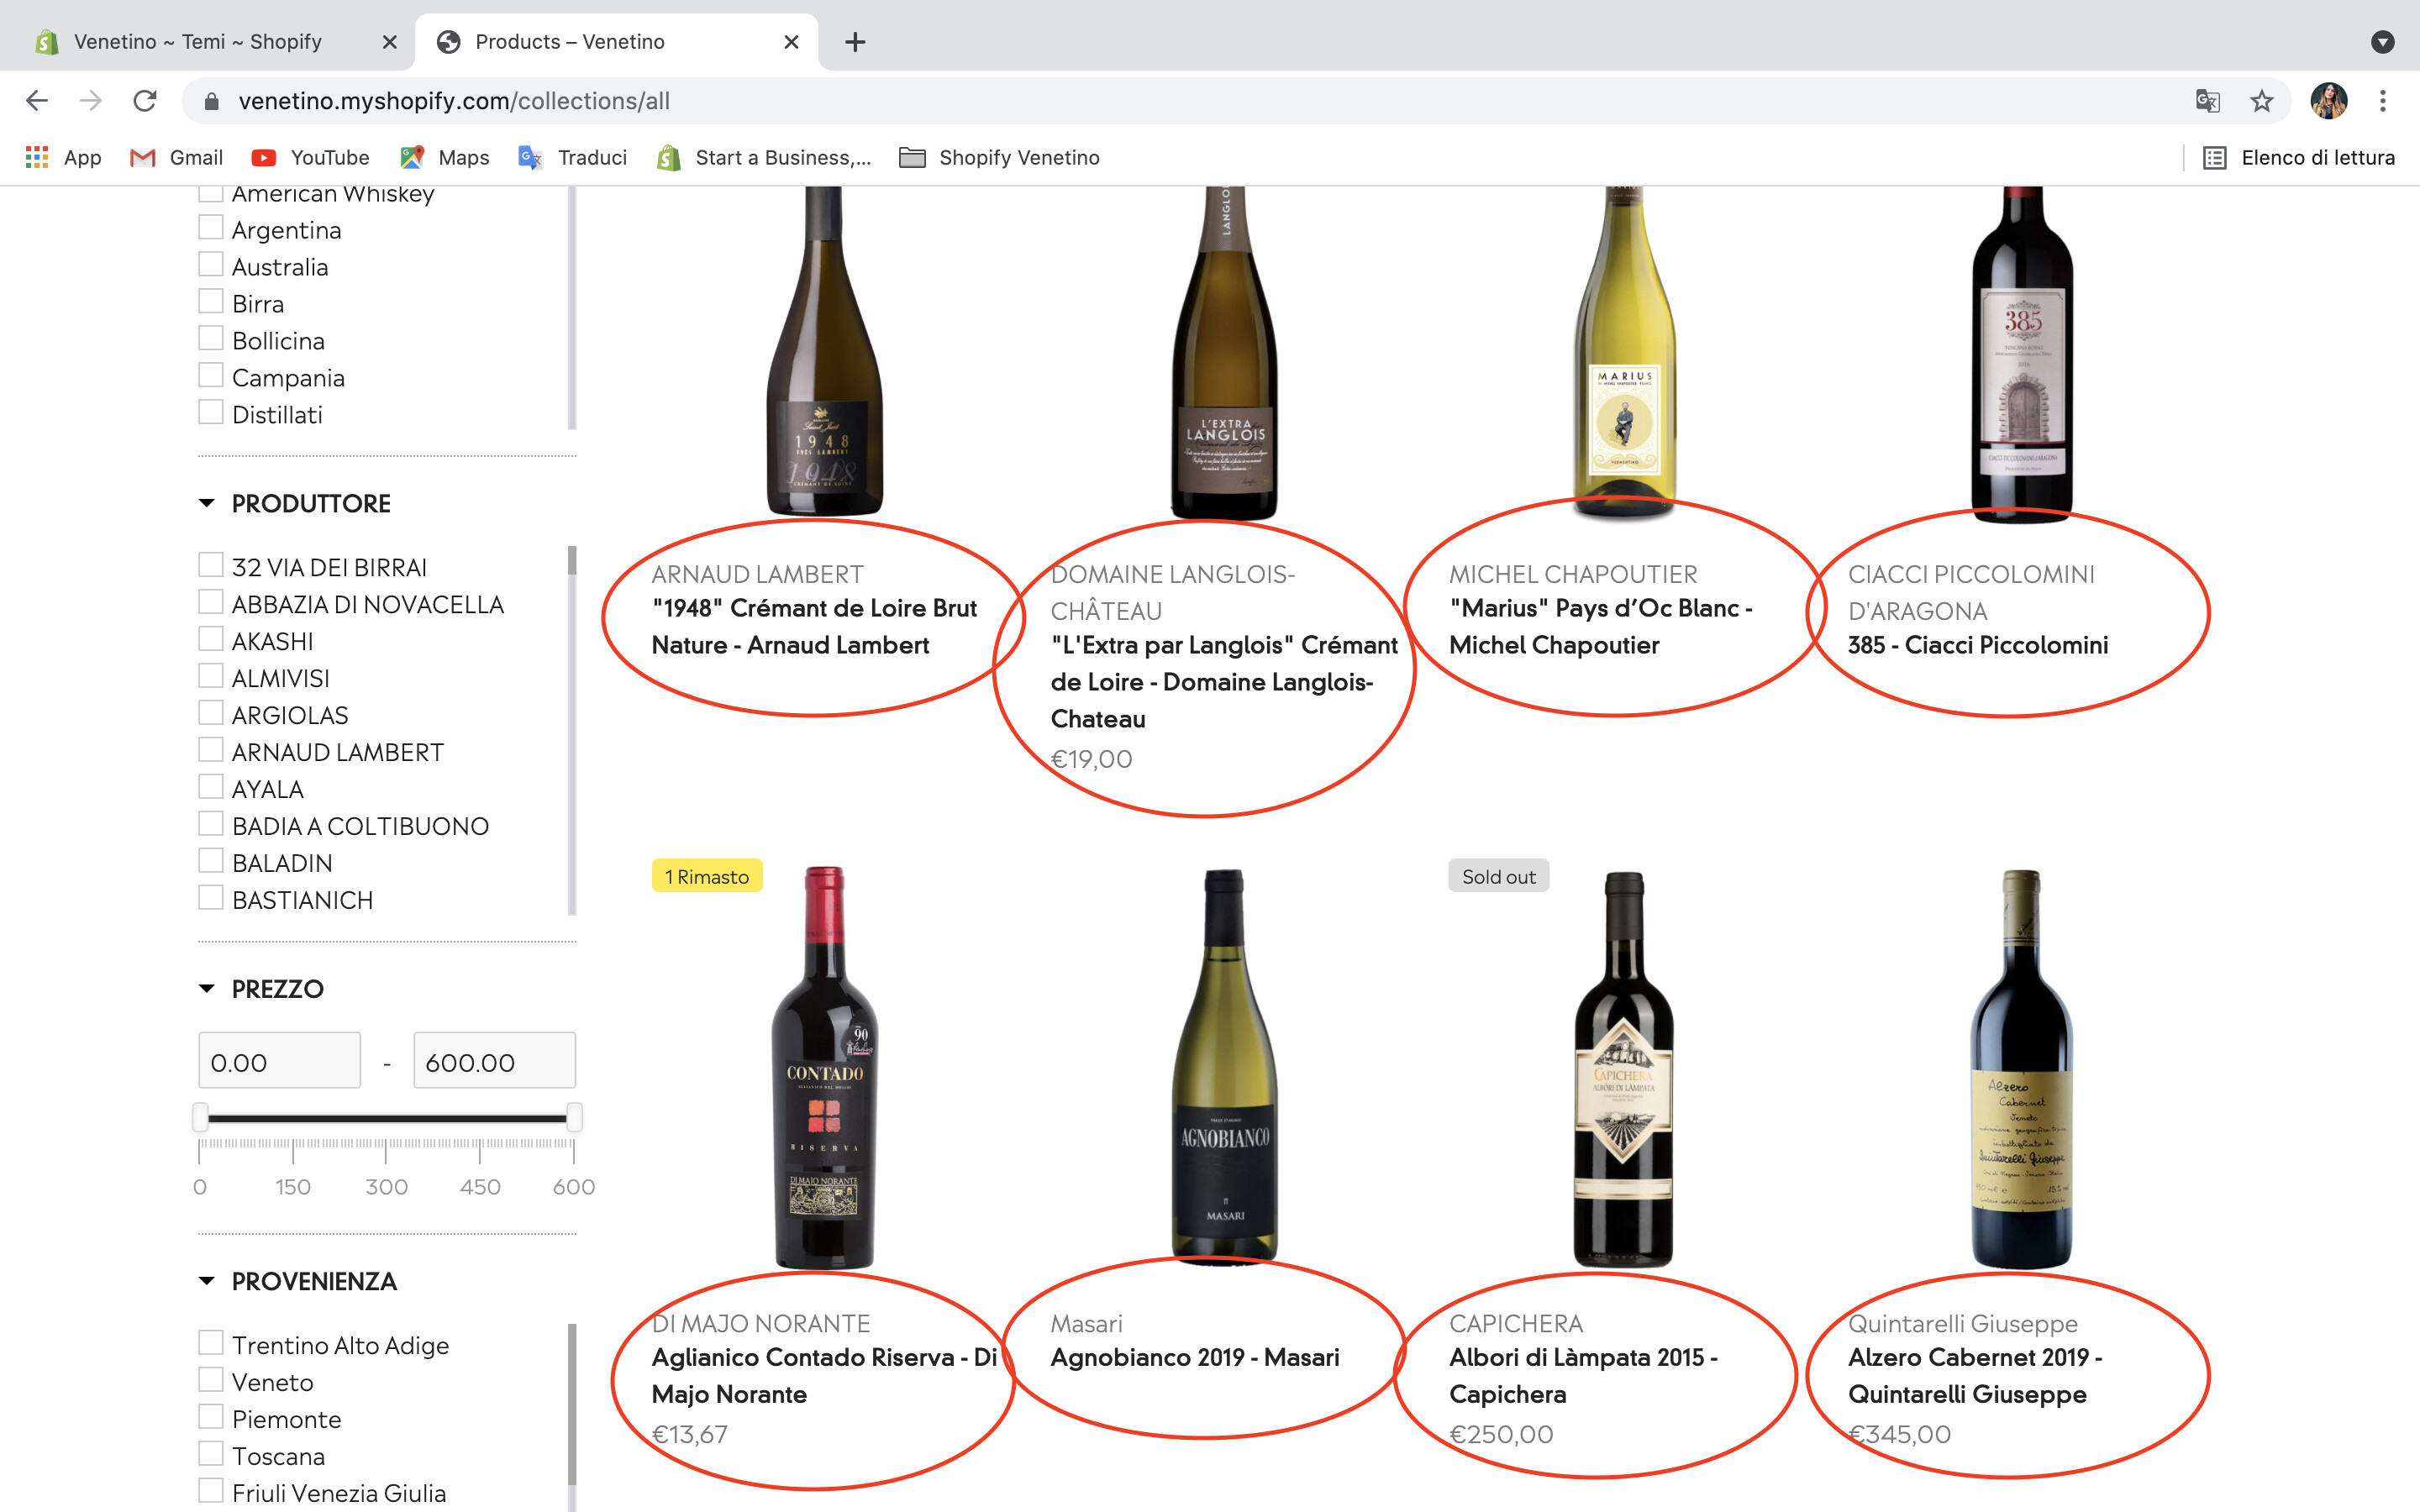The width and height of the screenshot is (2420, 1512).
Task: Switch to Venetino Temi Shopify tab
Action: click(198, 42)
